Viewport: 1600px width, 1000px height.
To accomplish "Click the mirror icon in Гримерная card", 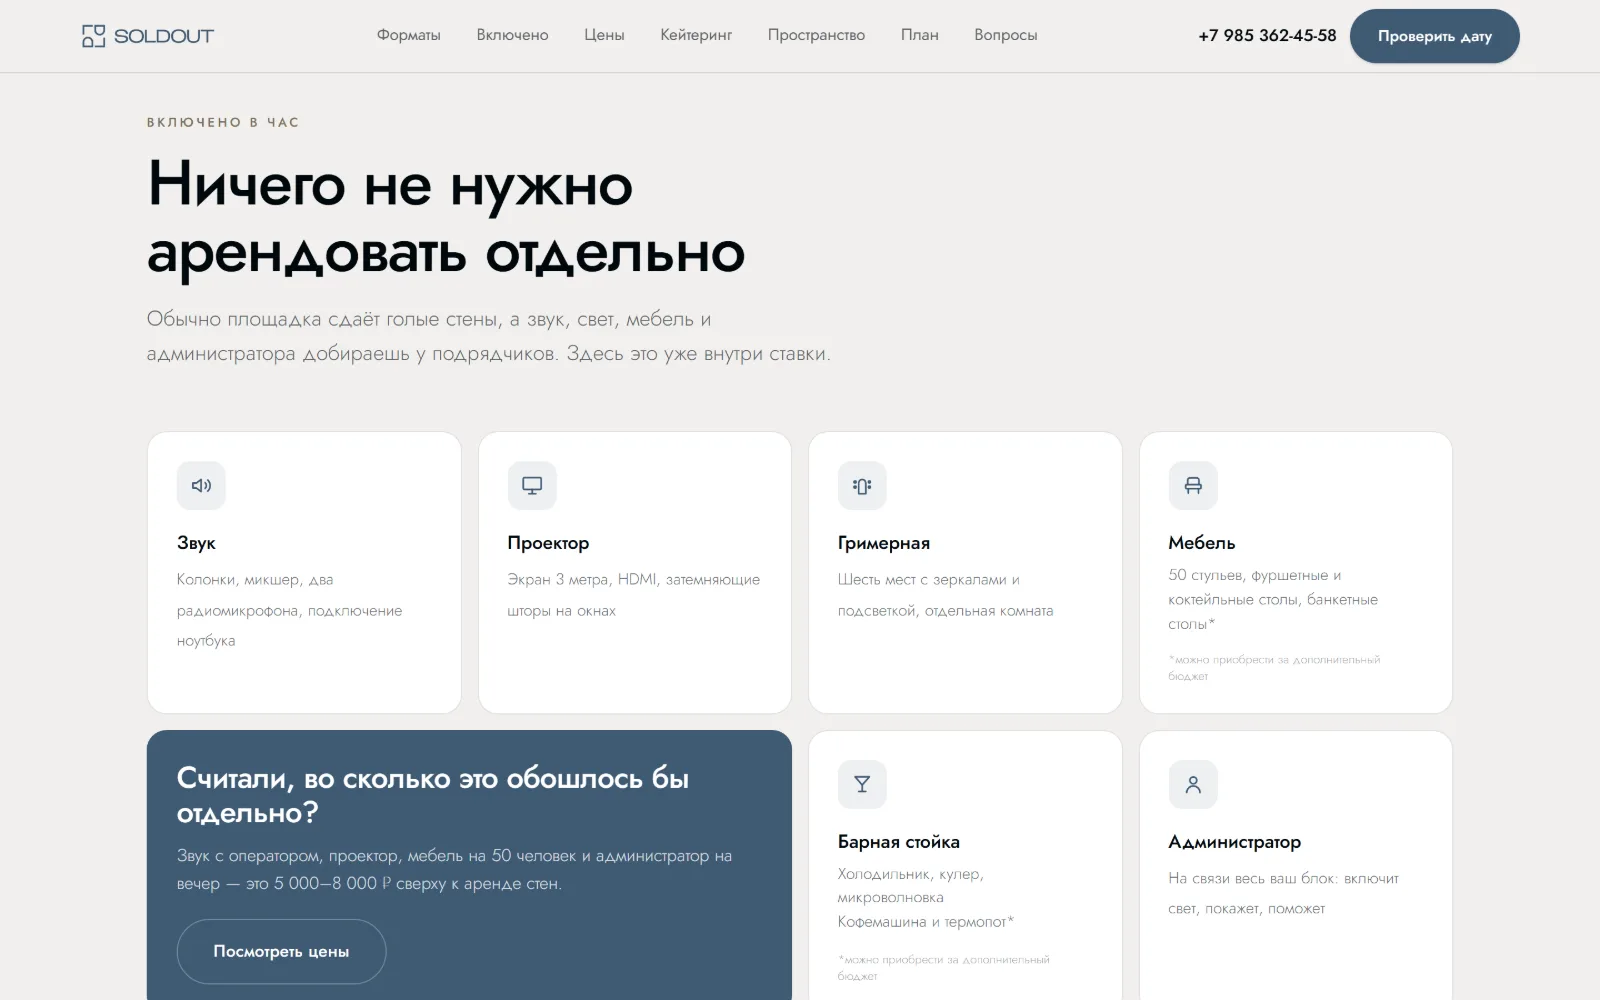I will [x=862, y=485].
